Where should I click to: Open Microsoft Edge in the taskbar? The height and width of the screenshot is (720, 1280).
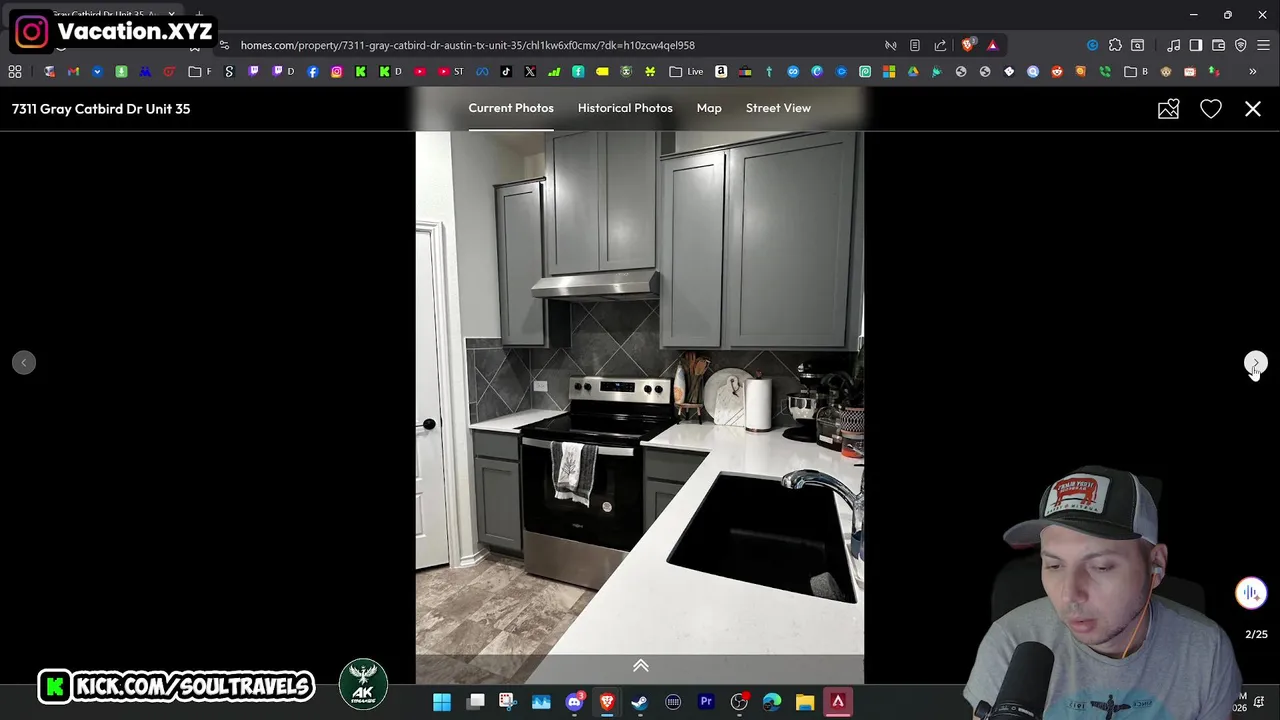(772, 702)
